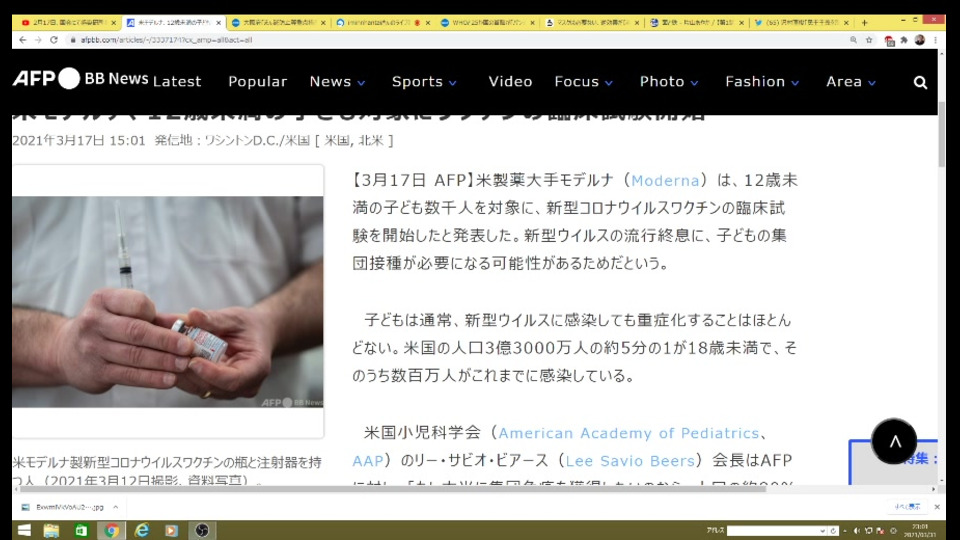Click the taskbar address input field

tap(773, 531)
